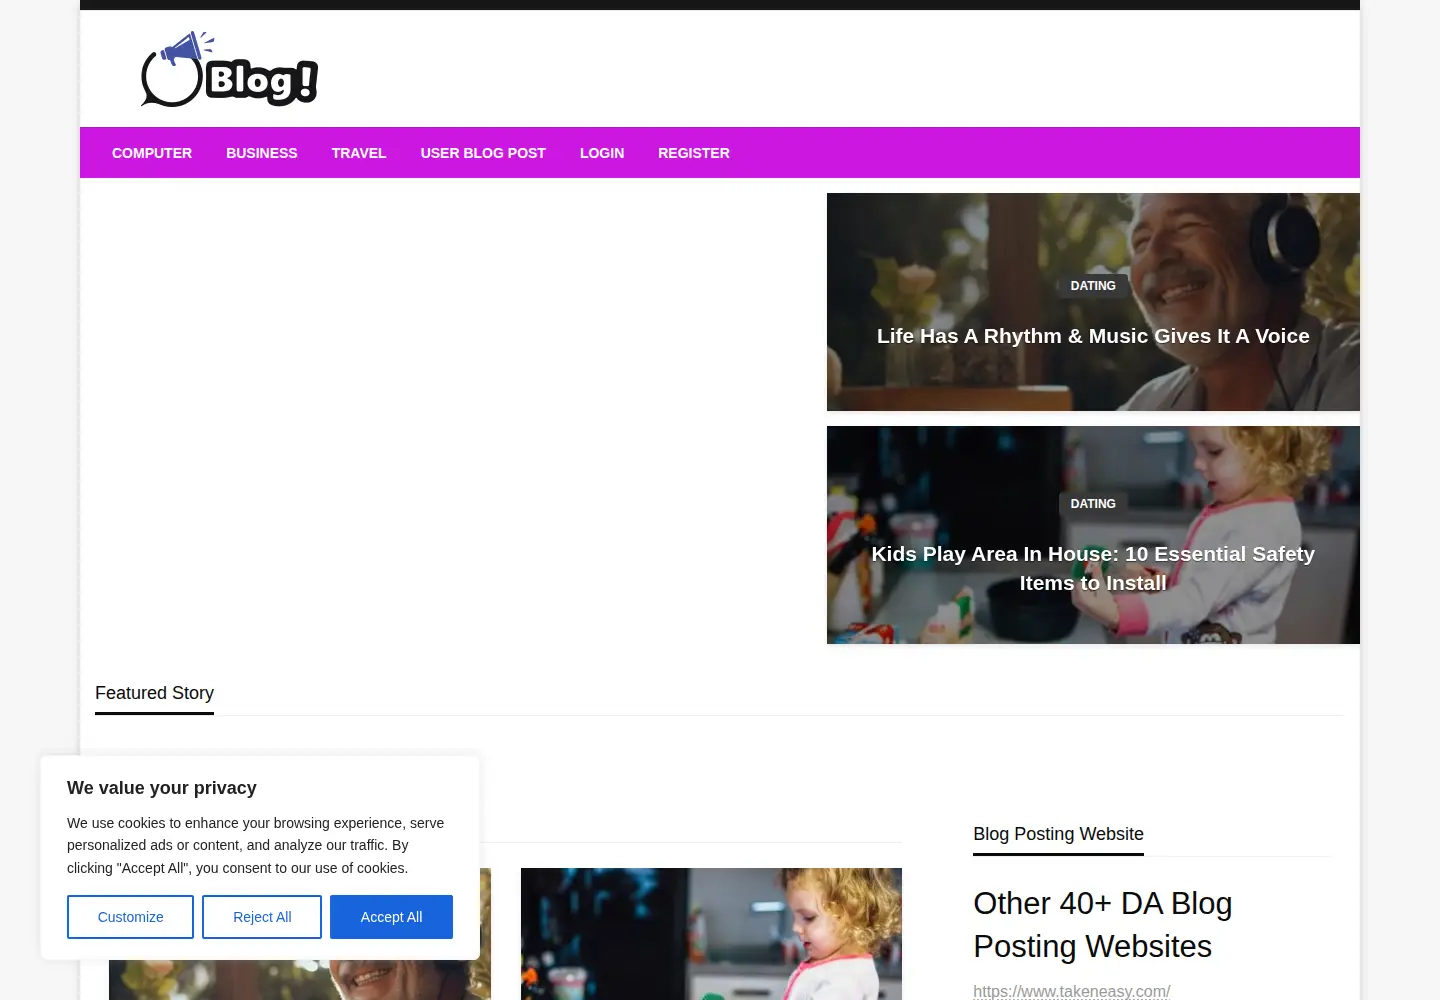Click the Blog! megaphone logo
Viewport: 1440px width, 1000px height.
(x=230, y=69)
